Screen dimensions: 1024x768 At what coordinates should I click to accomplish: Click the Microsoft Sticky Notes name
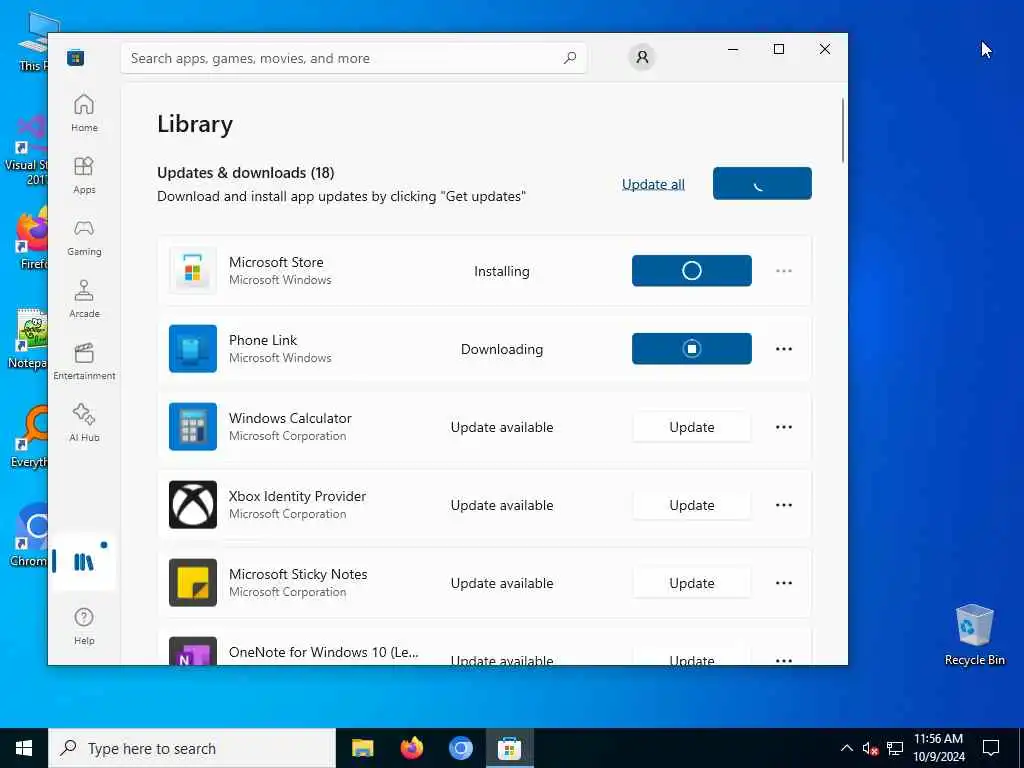tap(298, 574)
